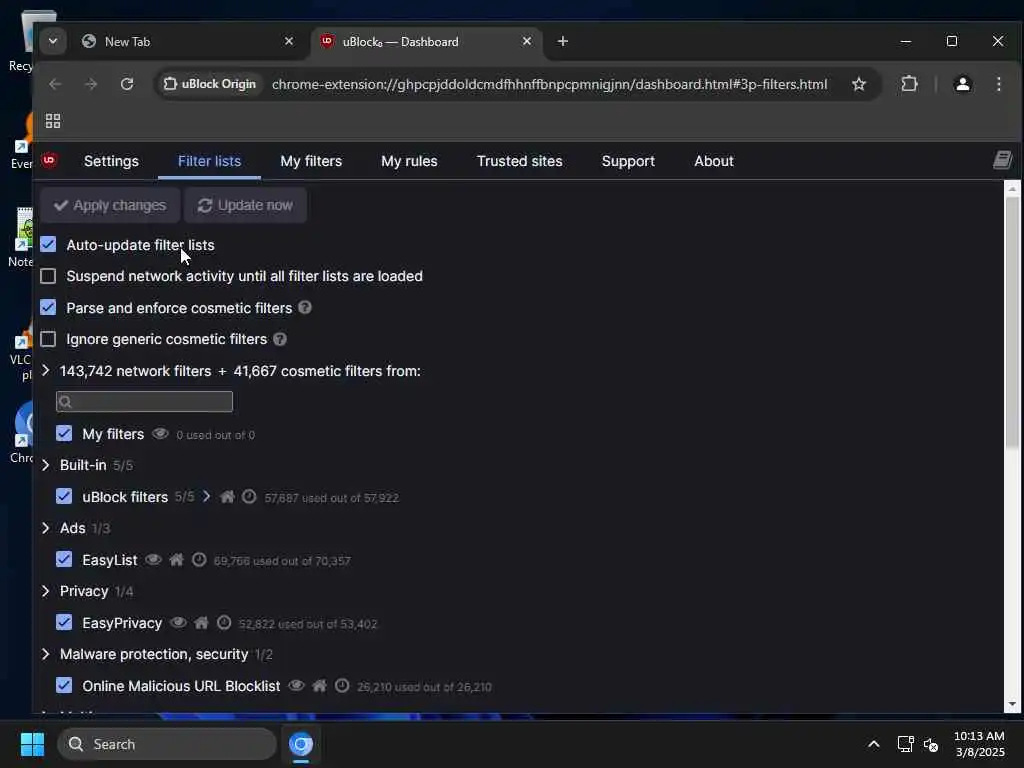Open Support tab

(x=628, y=161)
